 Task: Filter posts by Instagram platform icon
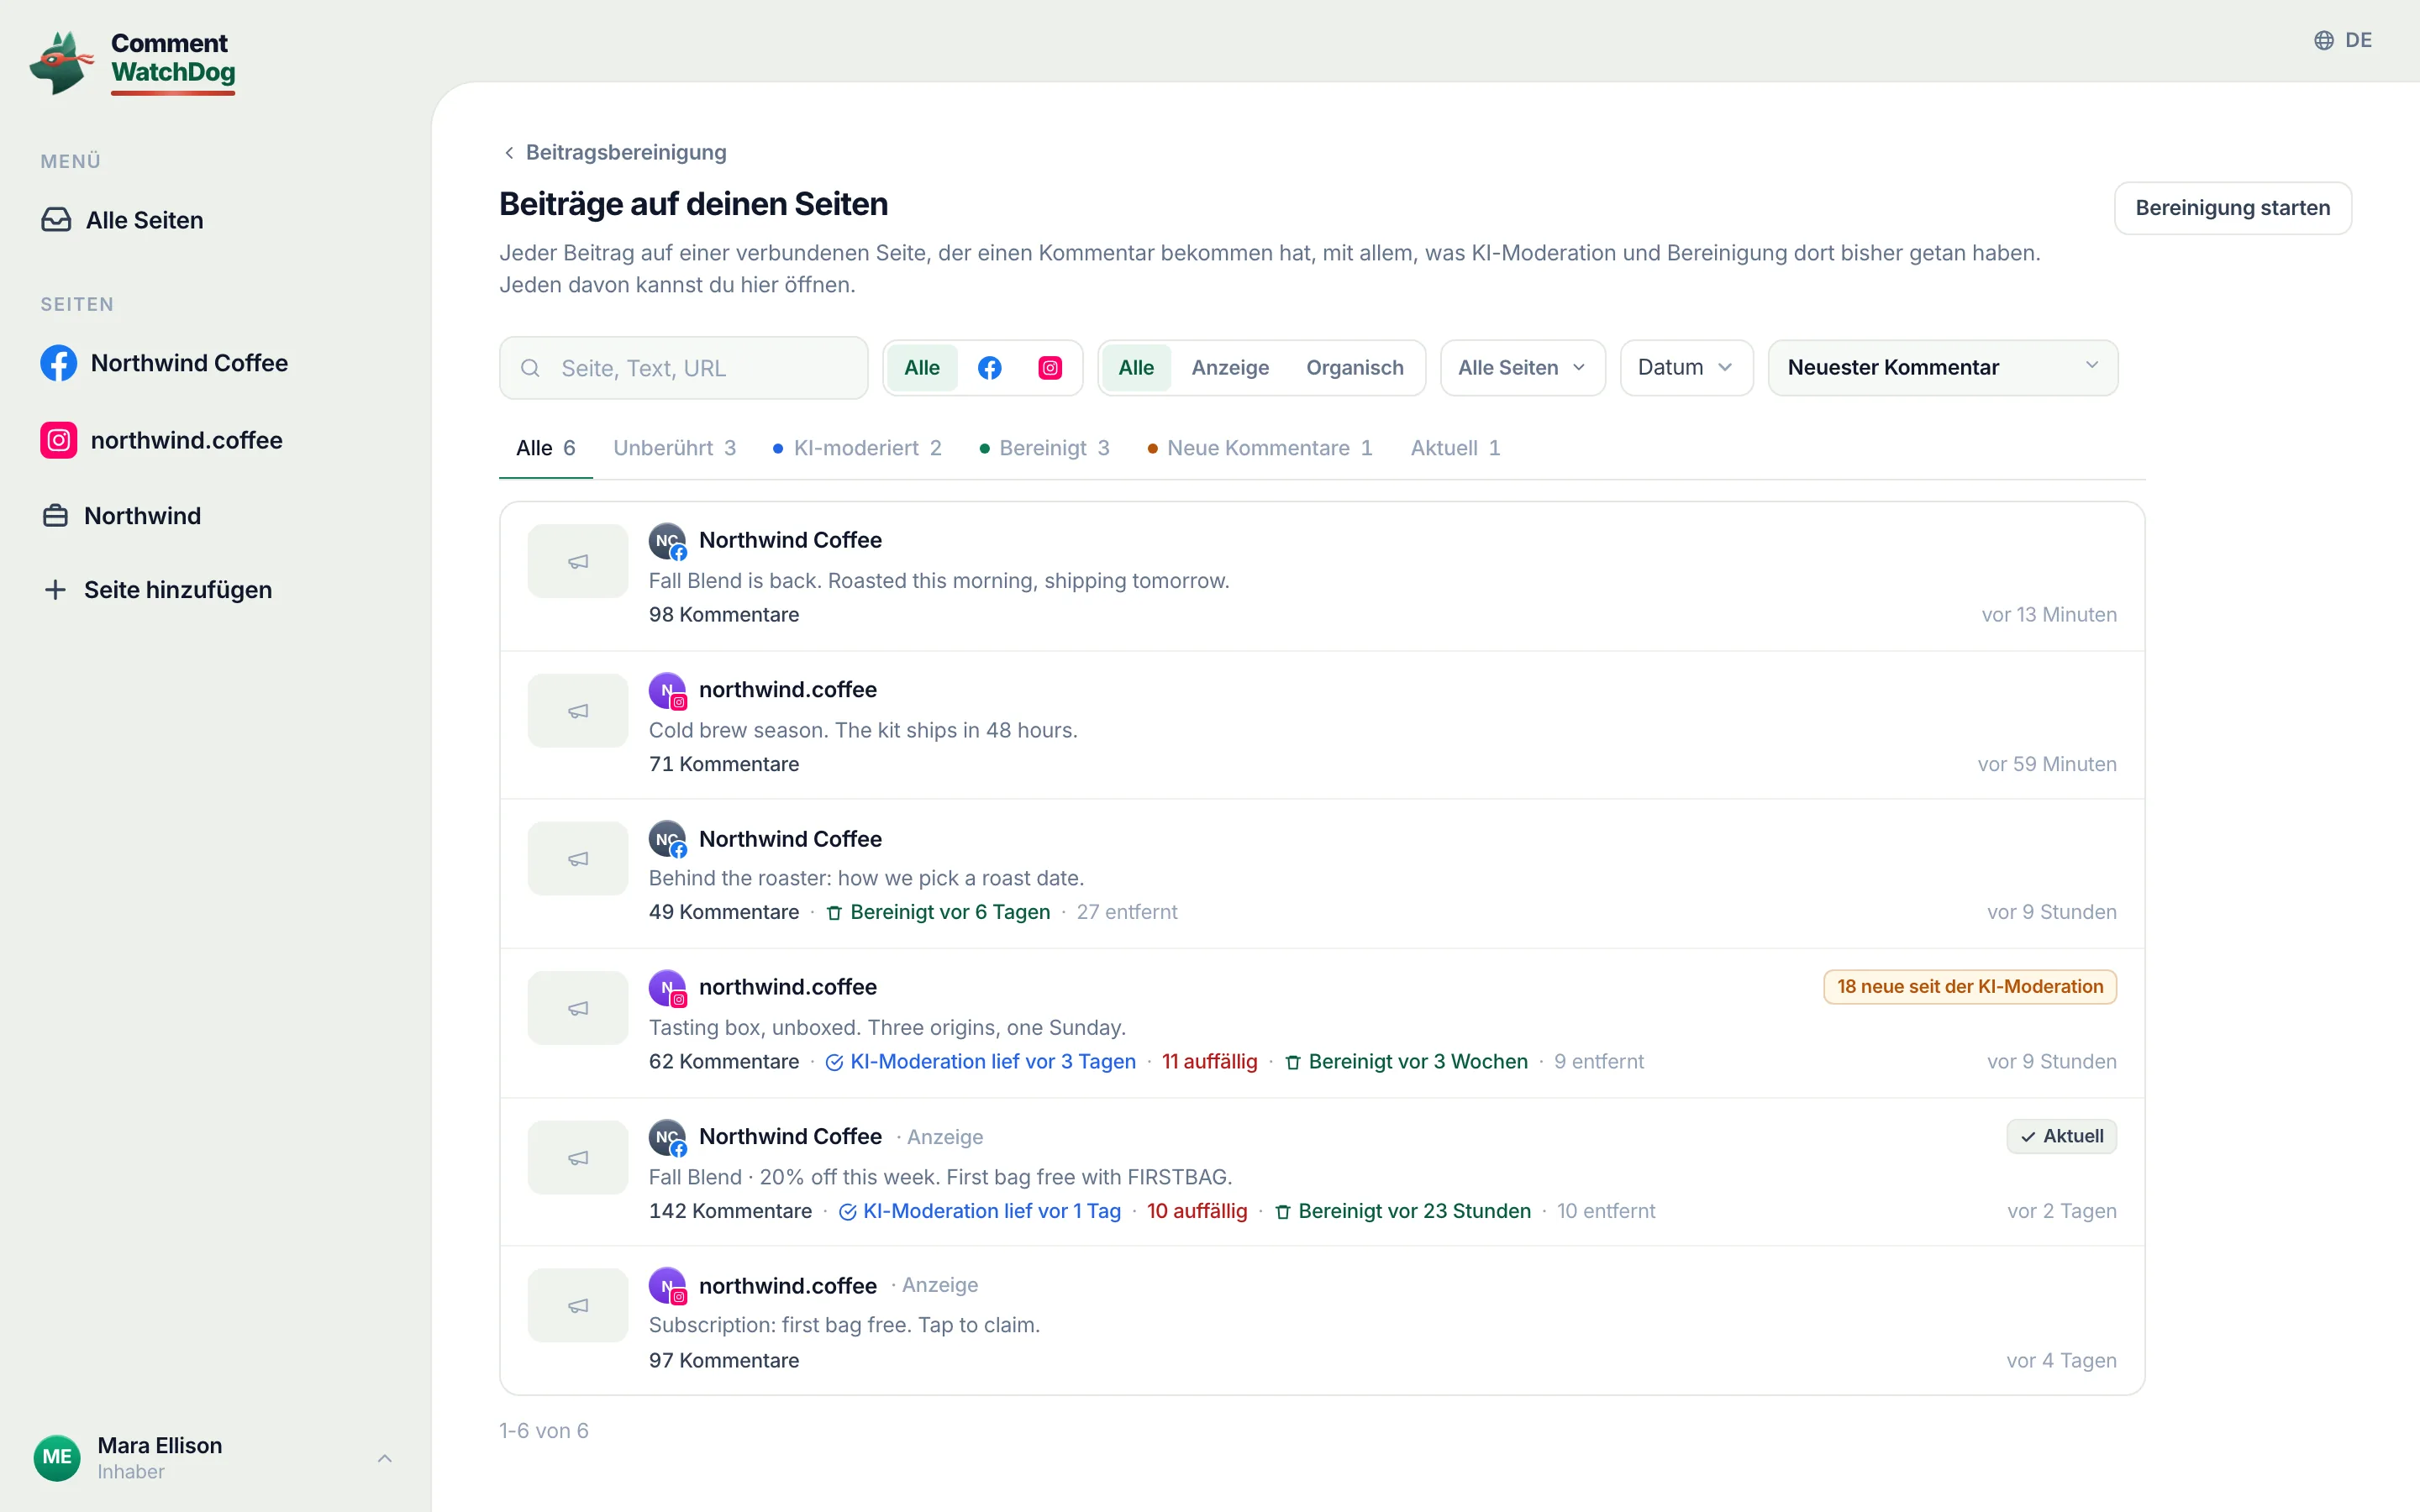pyautogui.click(x=1050, y=368)
